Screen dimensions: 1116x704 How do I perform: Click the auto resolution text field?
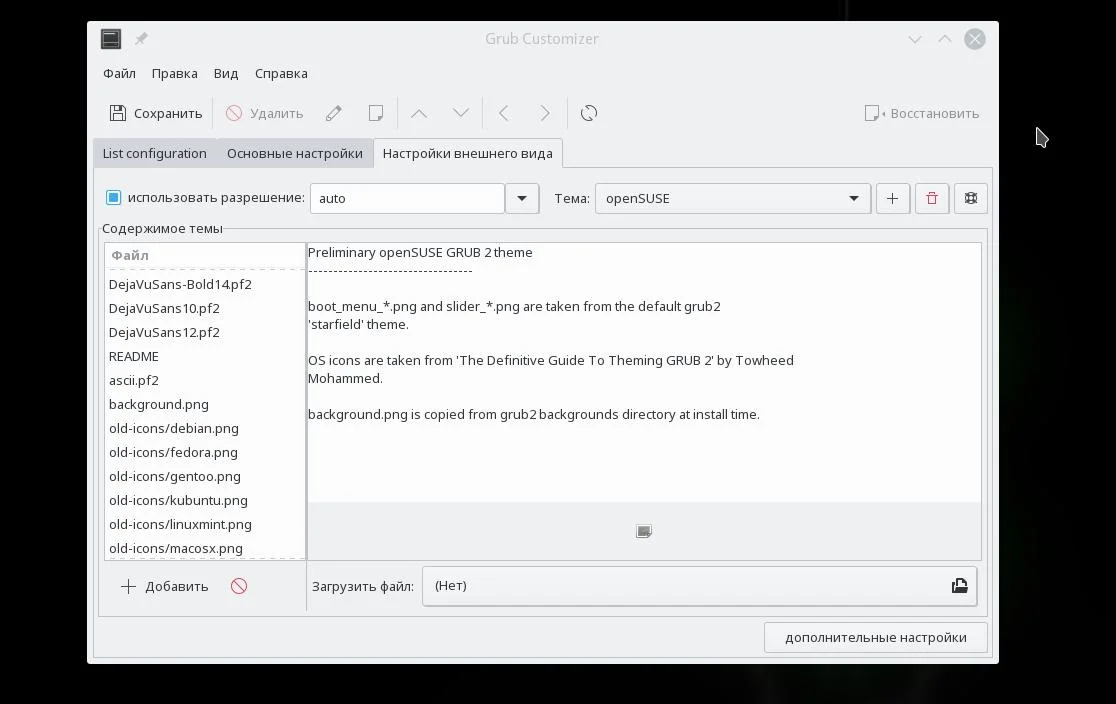click(407, 199)
